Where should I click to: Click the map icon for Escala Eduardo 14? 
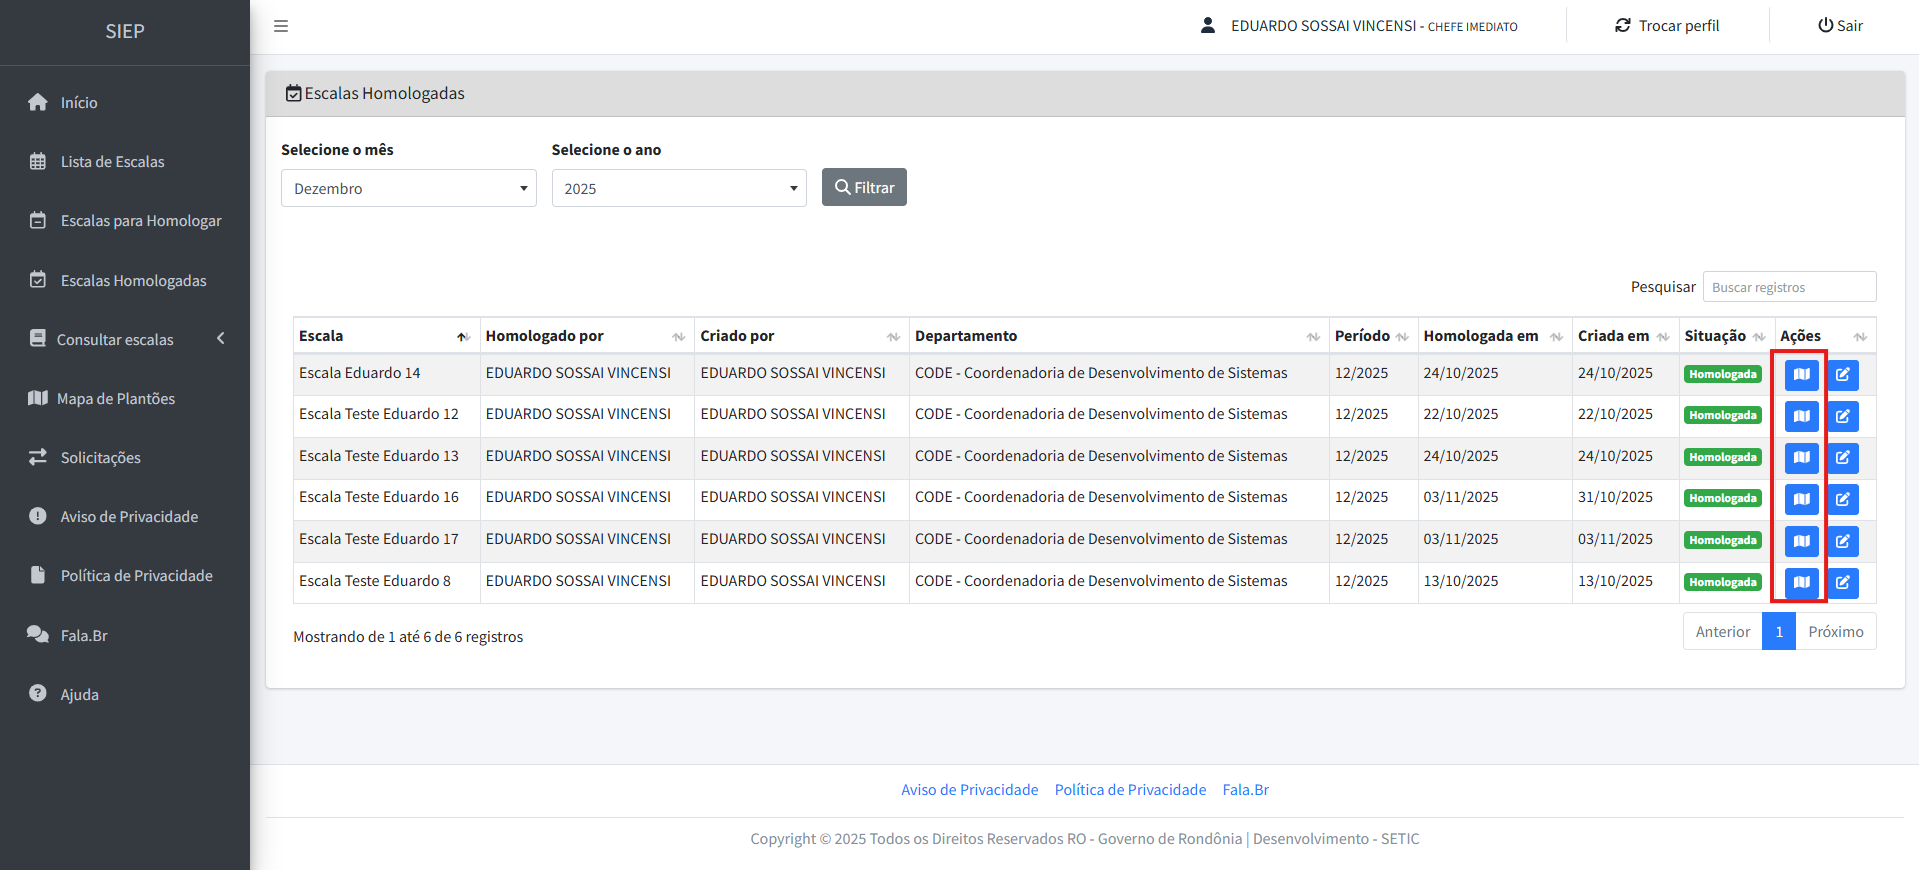pyautogui.click(x=1801, y=375)
